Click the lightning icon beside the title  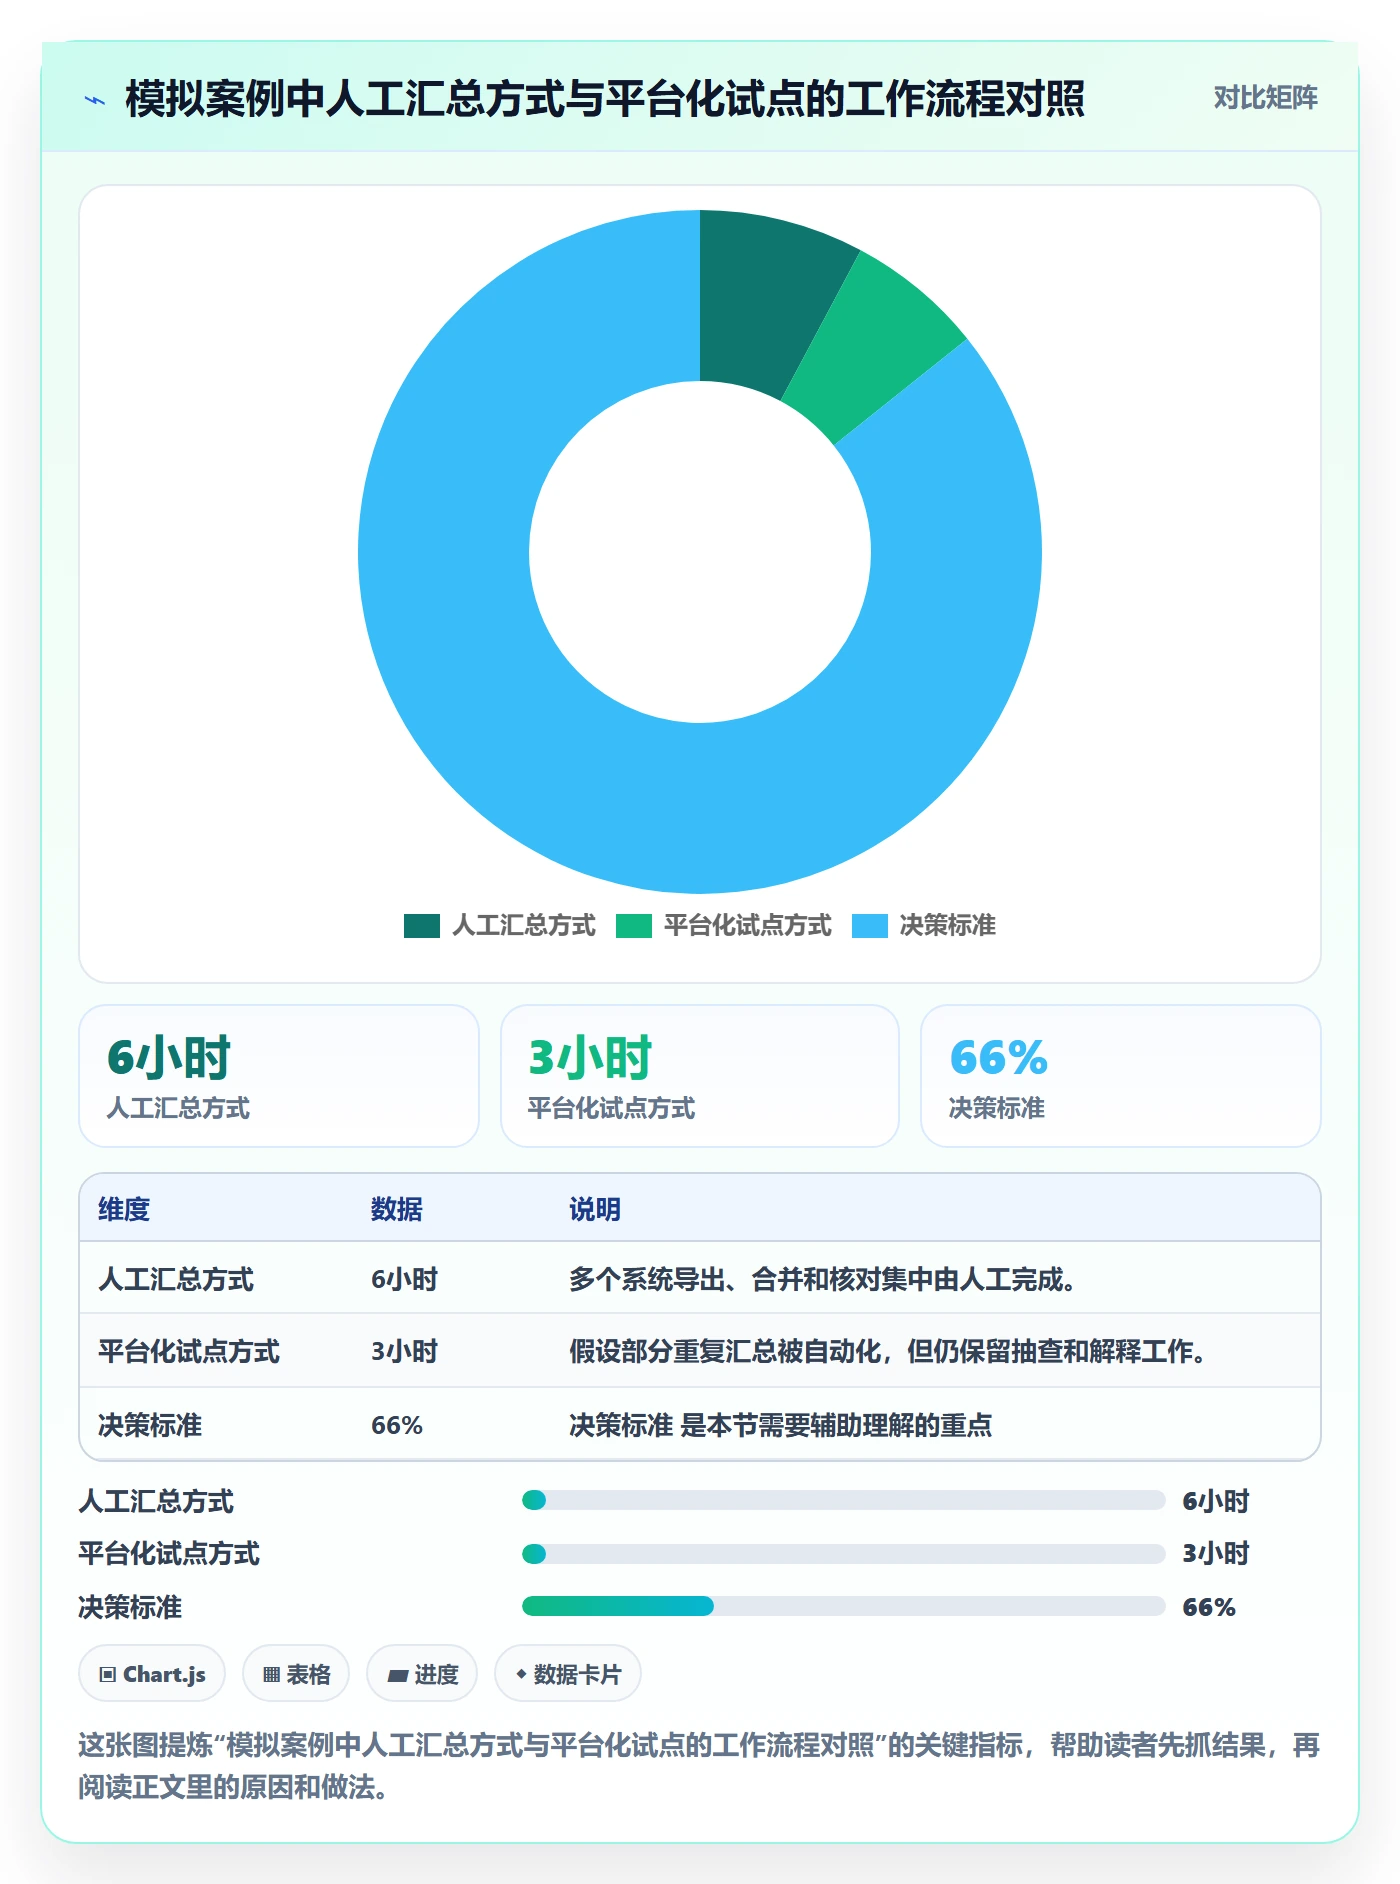click(x=95, y=100)
